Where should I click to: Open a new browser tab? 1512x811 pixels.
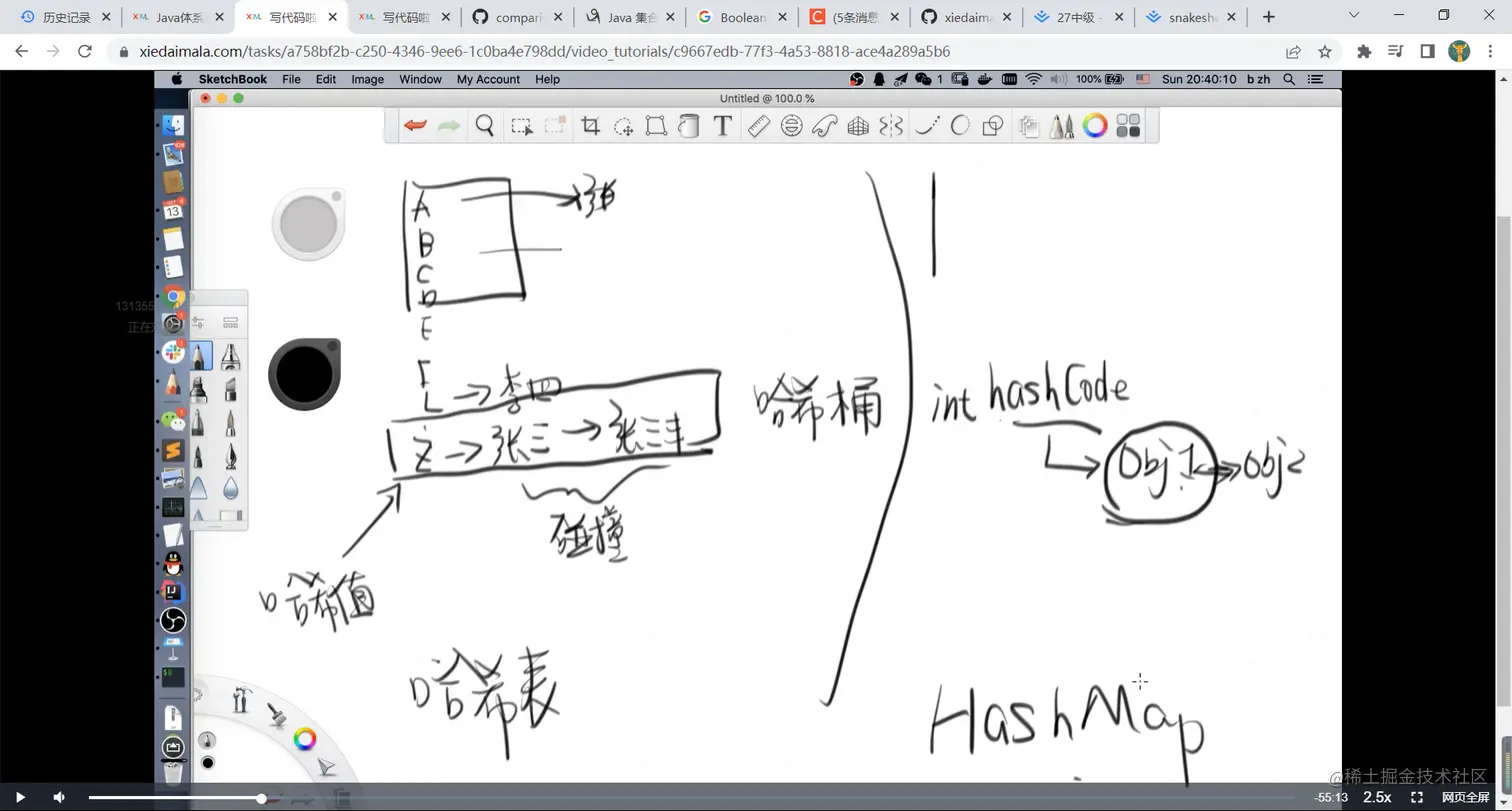1269,17
